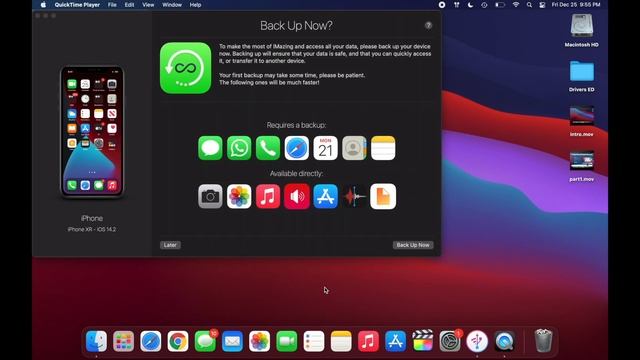Select the Drivers ED folder on desktop
Image resolution: width=640 pixels, height=360 pixels.
tap(582, 71)
